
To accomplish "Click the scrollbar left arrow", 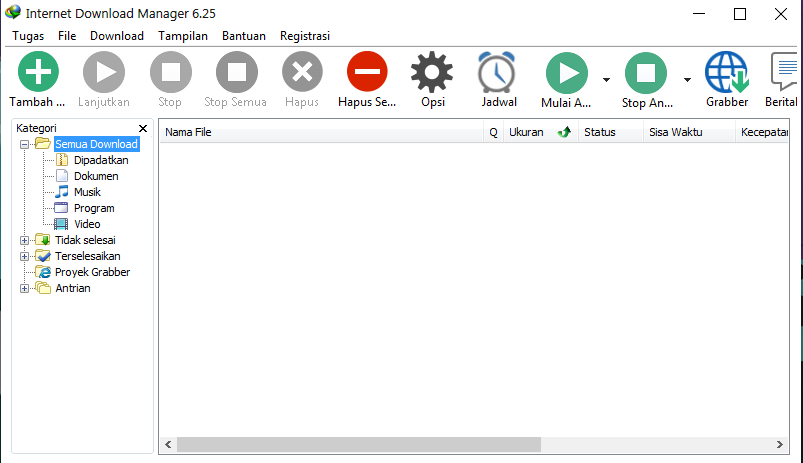I will click(168, 445).
